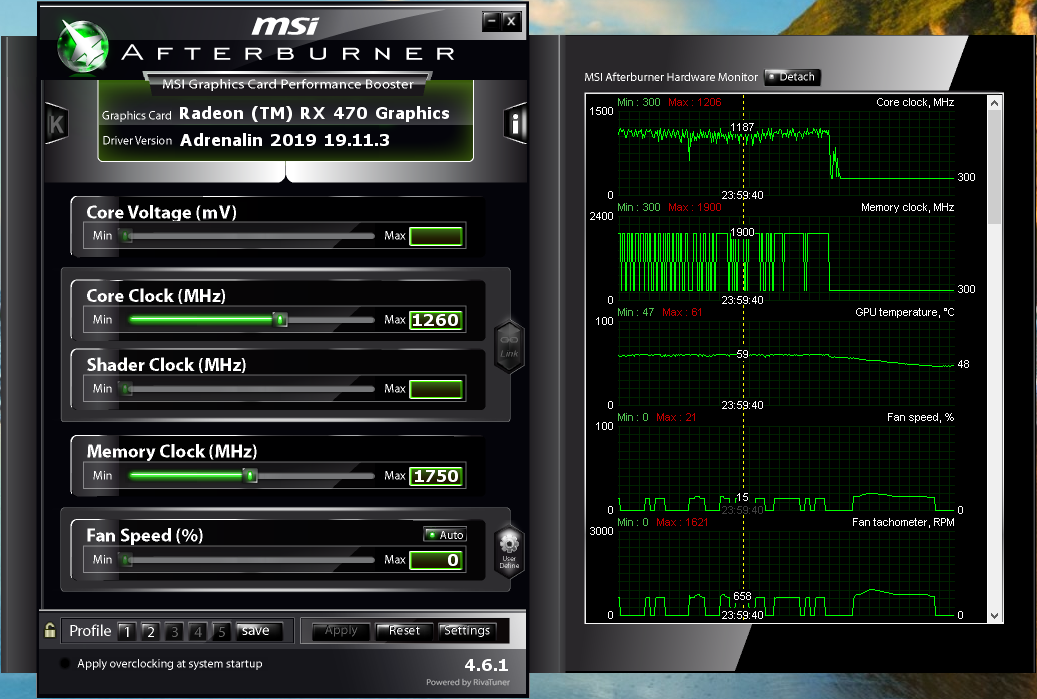Click the MSI Afterburner Hardware Monitor title

[671, 77]
